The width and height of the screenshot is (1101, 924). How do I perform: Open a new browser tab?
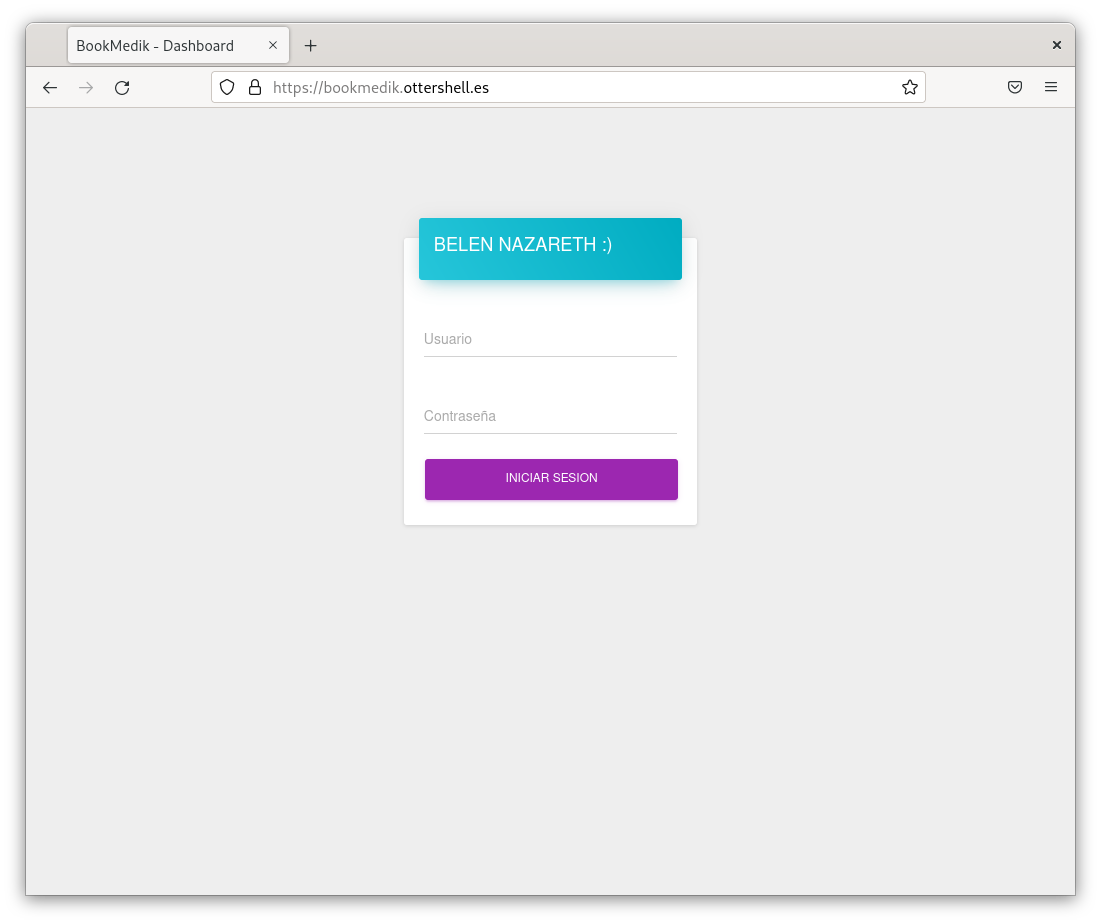[310, 46]
